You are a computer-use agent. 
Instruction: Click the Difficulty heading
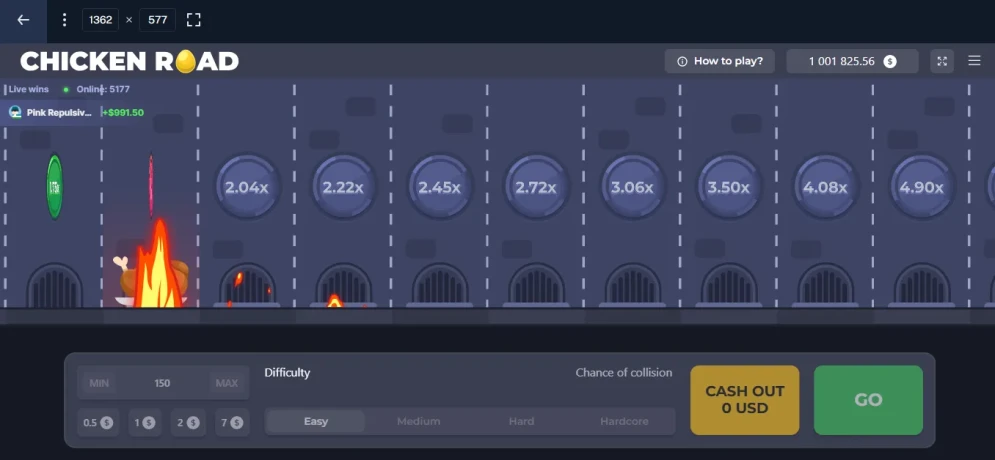click(x=287, y=372)
